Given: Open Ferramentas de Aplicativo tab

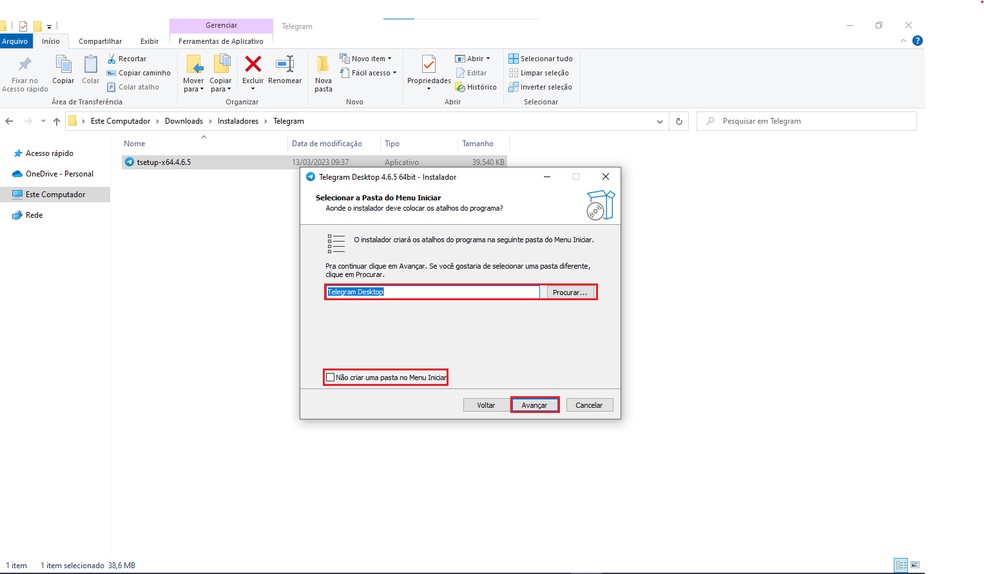Looking at the screenshot, I should coord(221,41).
